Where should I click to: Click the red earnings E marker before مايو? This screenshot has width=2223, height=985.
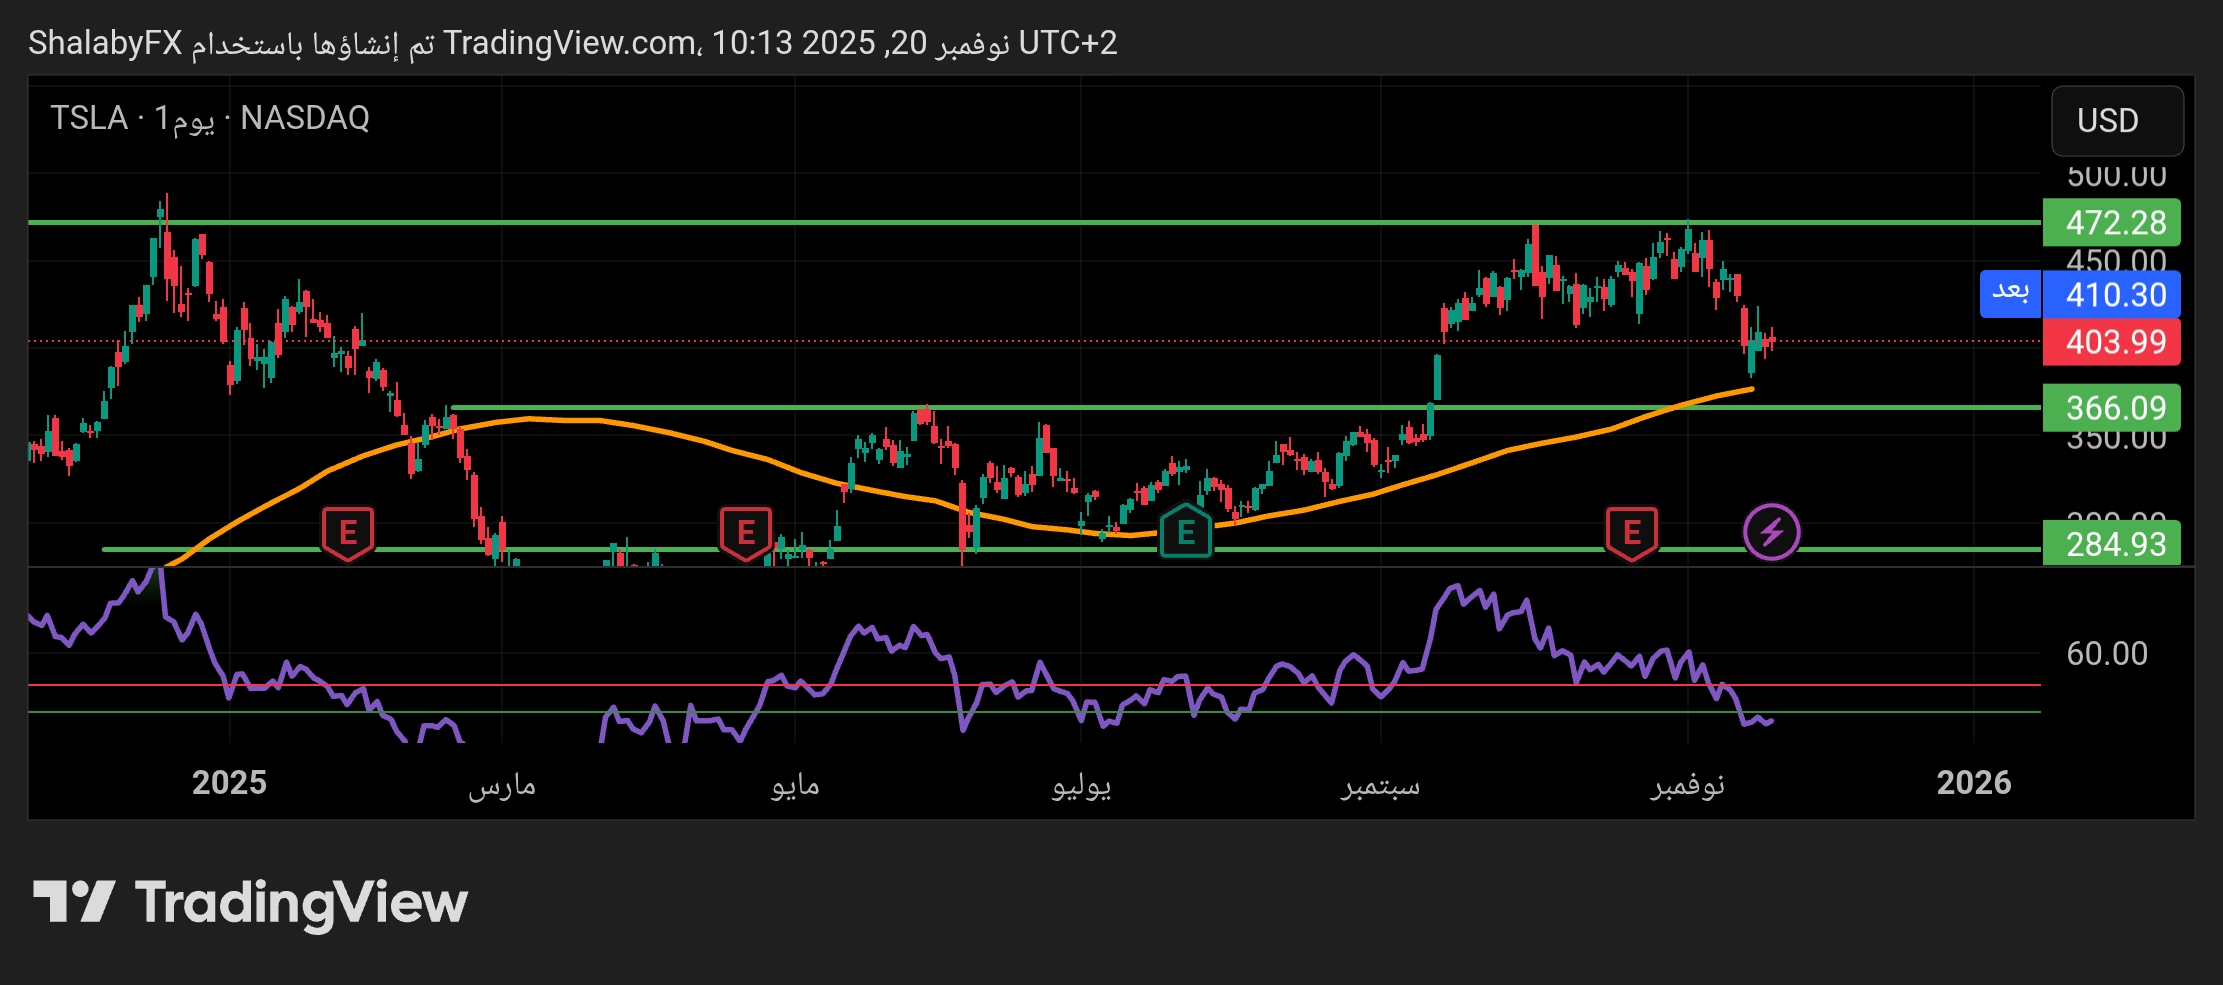coord(745,532)
